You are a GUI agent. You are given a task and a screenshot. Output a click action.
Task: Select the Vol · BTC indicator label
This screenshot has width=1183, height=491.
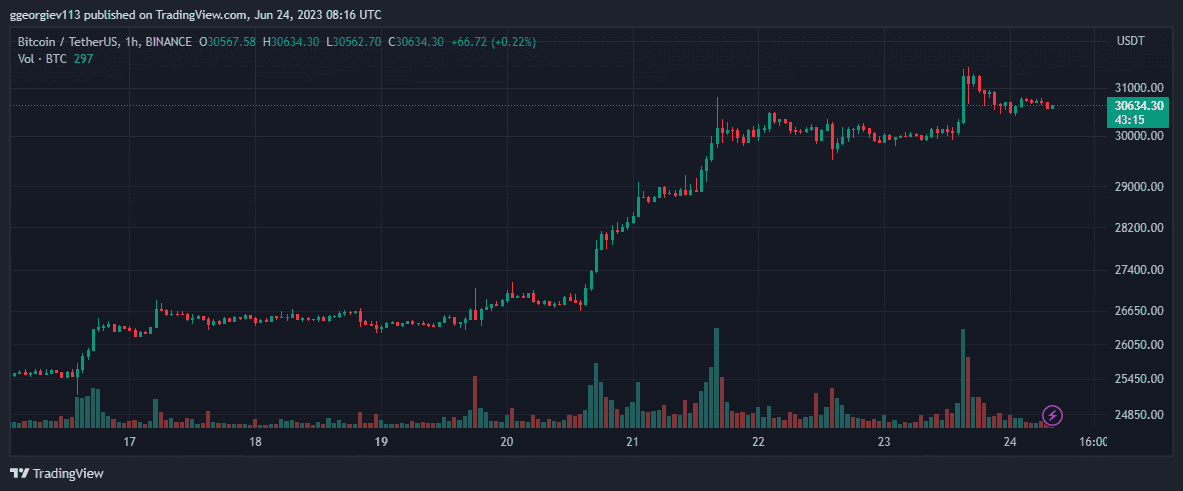pyautogui.click(x=41, y=59)
